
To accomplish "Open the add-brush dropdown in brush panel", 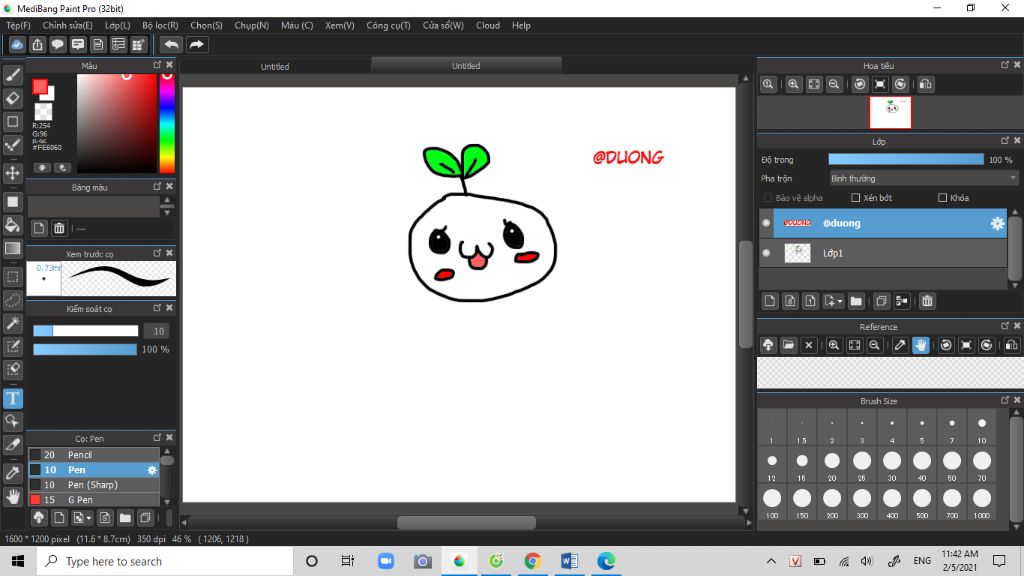I will click(x=89, y=518).
